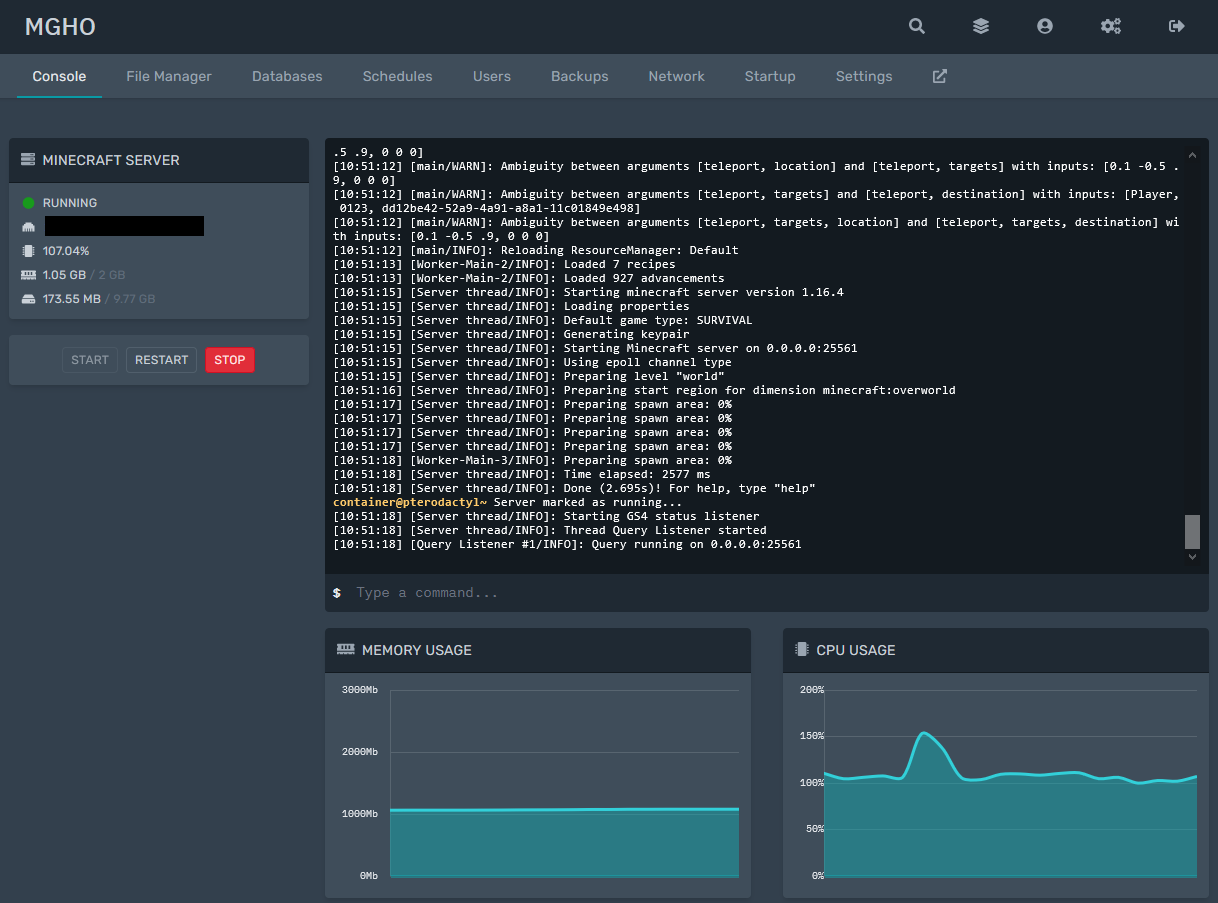Click "Query running on 0.0.0.0:25561" line

coord(567,544)
